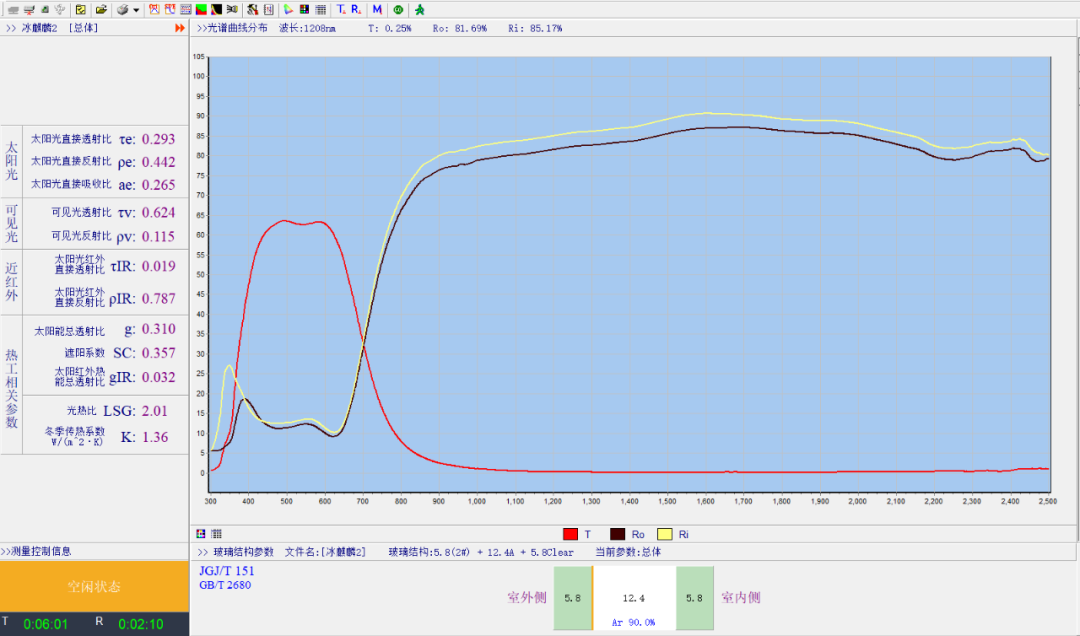Click the blue R reflectance toolbar icon
This screenshot has width=1080, height=636.
pyautogui.click(x=356, y=10)
